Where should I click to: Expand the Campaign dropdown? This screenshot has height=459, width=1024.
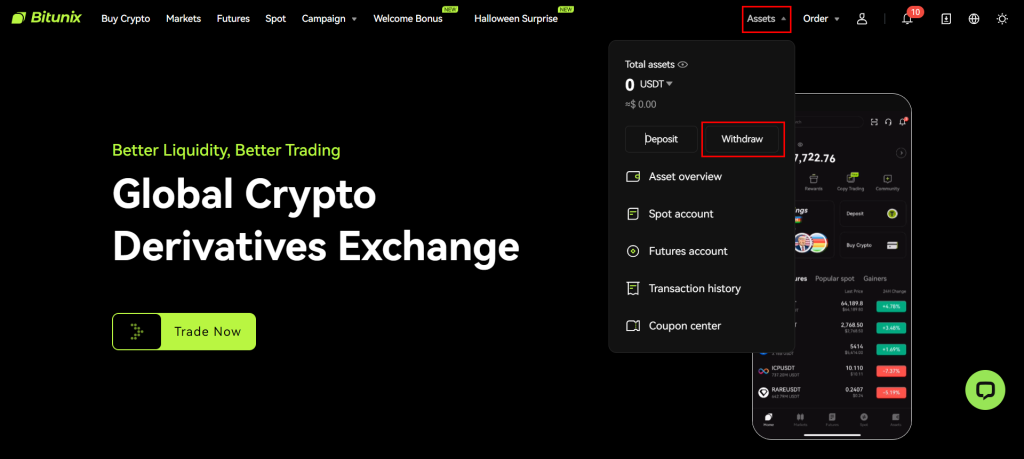[x=329, y=19]
